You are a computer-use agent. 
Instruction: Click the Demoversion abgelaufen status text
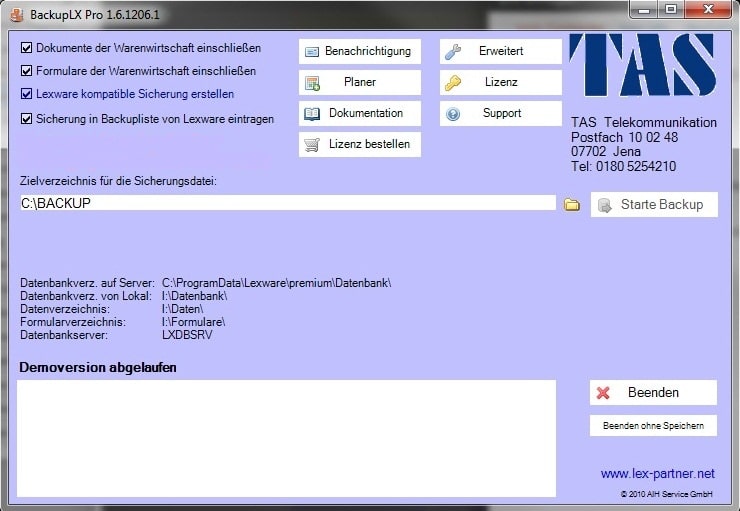pos(98,368)
